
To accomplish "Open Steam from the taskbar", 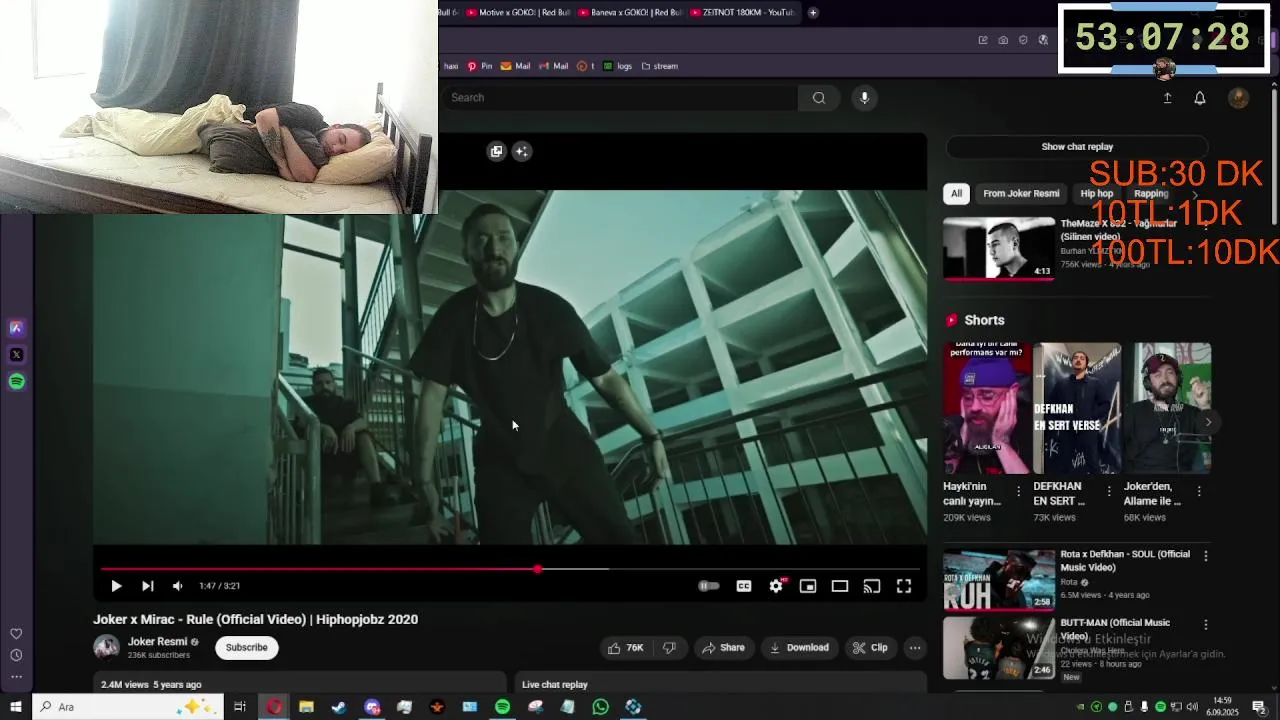I will coord(339,707).
